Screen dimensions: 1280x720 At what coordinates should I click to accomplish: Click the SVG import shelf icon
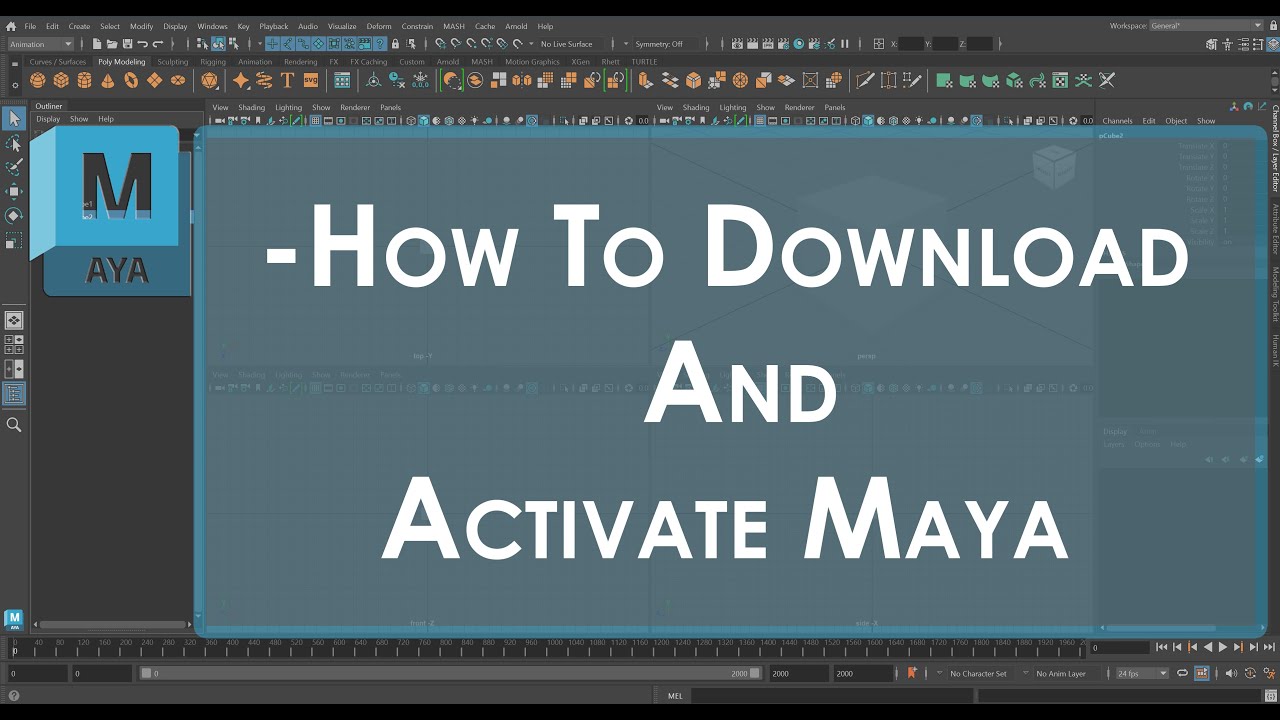[x=311, y=81]
